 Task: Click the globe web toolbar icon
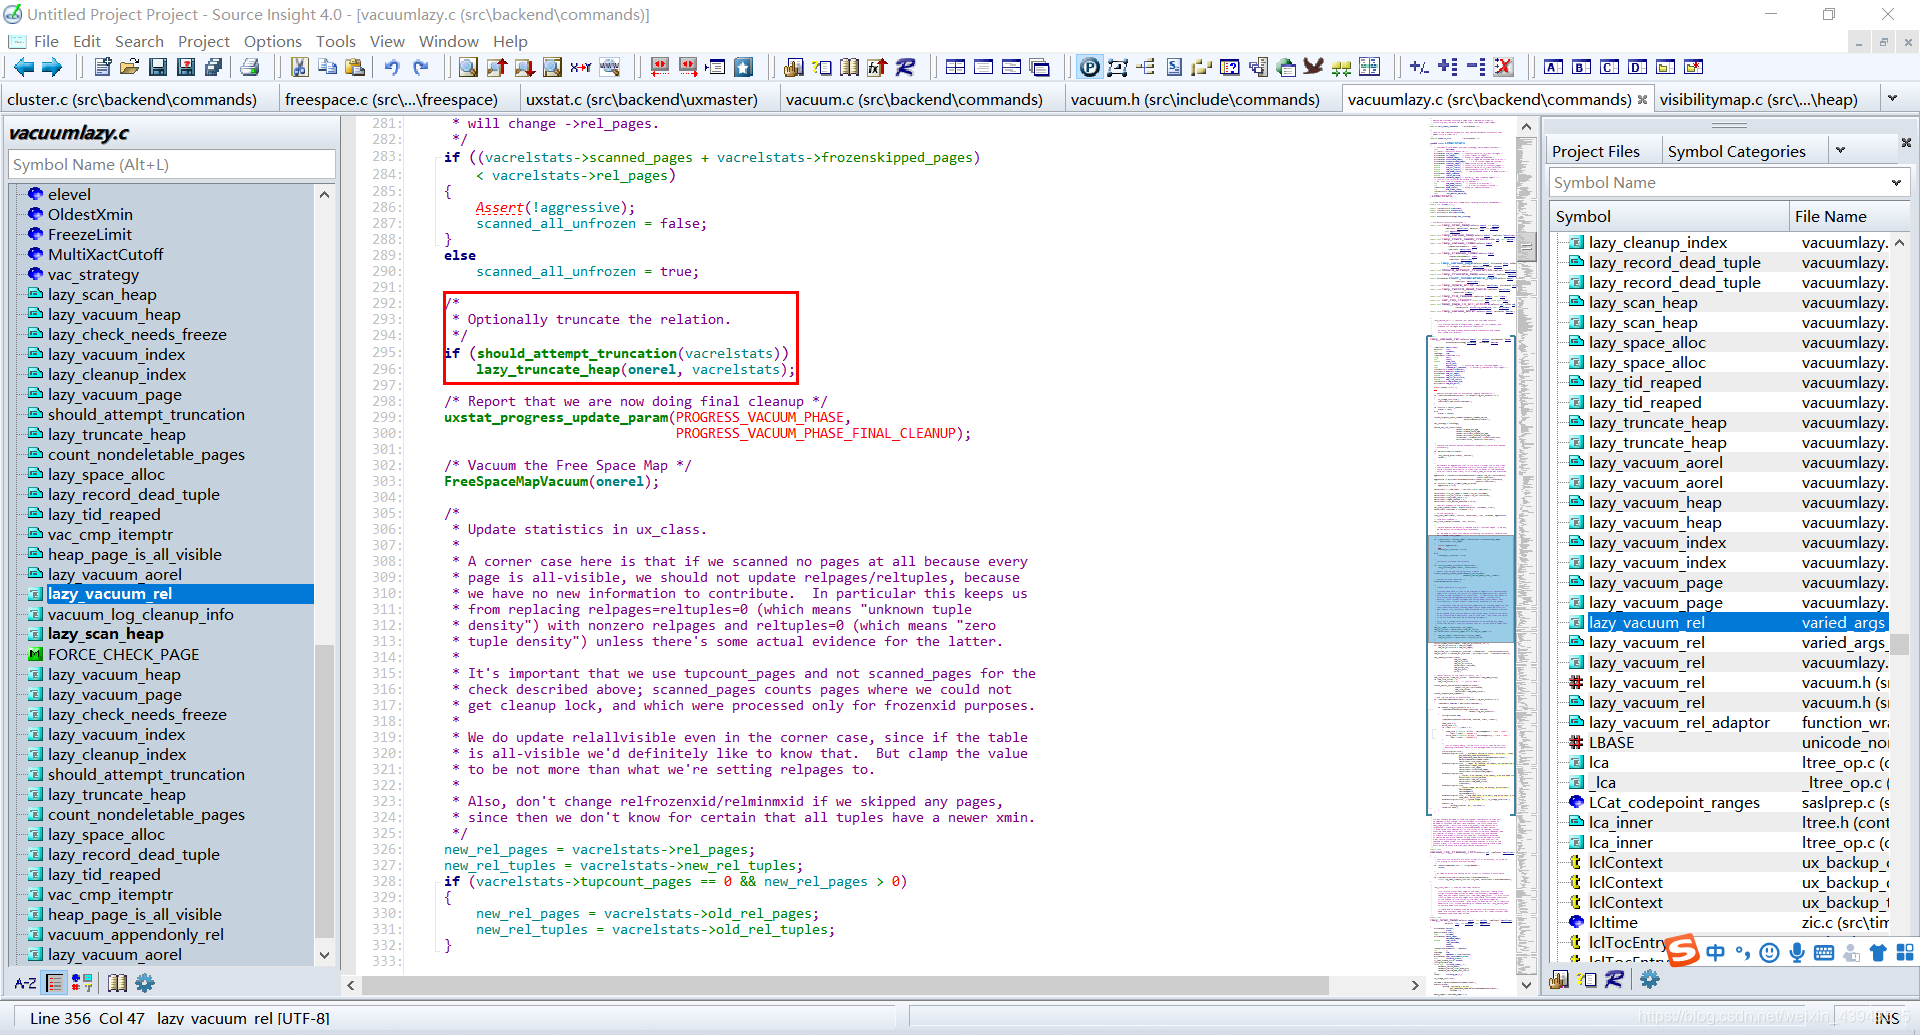tap(1286, 67)
